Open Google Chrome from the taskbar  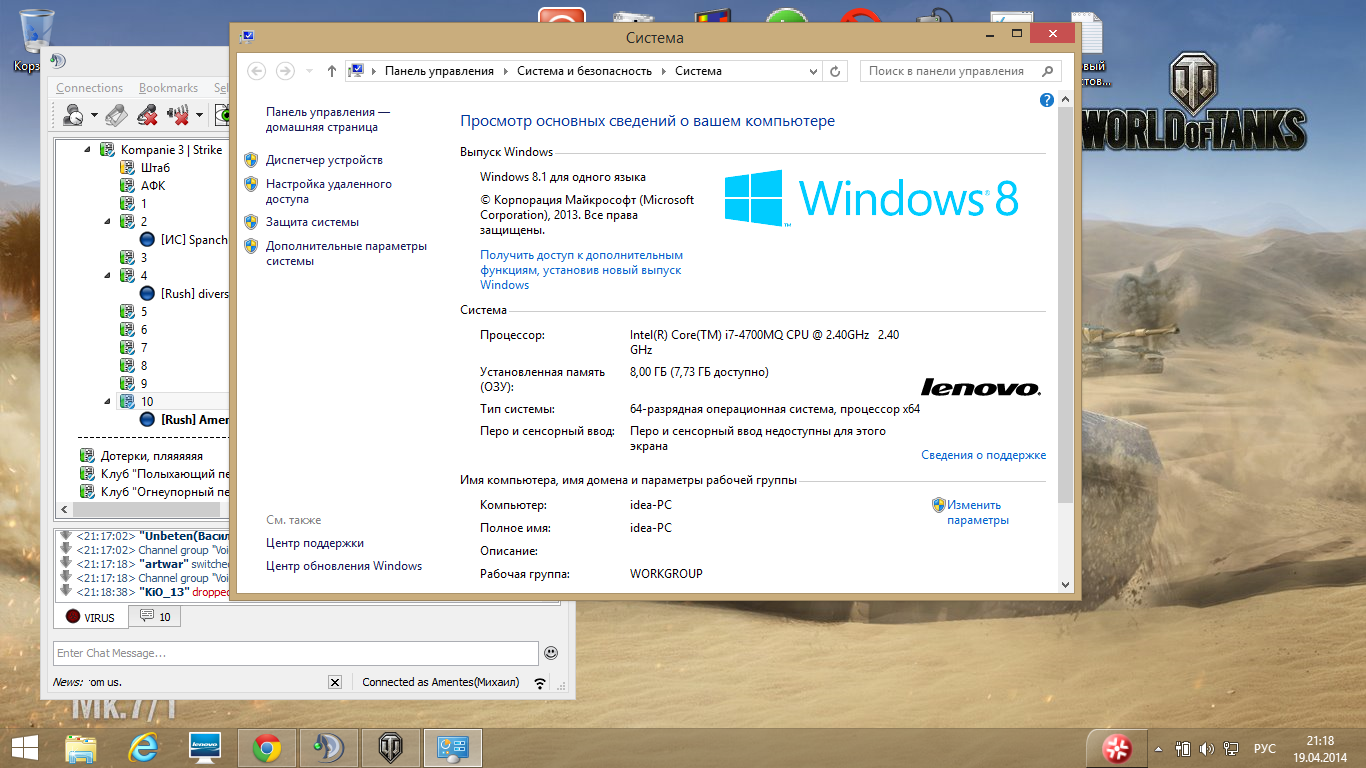pos(266,747)
